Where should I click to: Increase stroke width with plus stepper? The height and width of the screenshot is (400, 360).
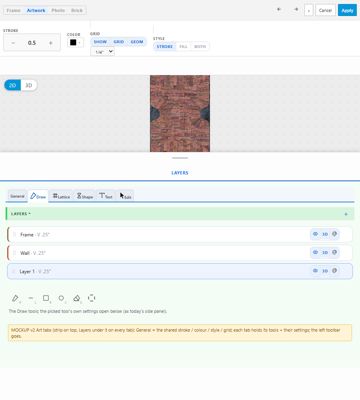pyautogui.click(x=51, y=43)
